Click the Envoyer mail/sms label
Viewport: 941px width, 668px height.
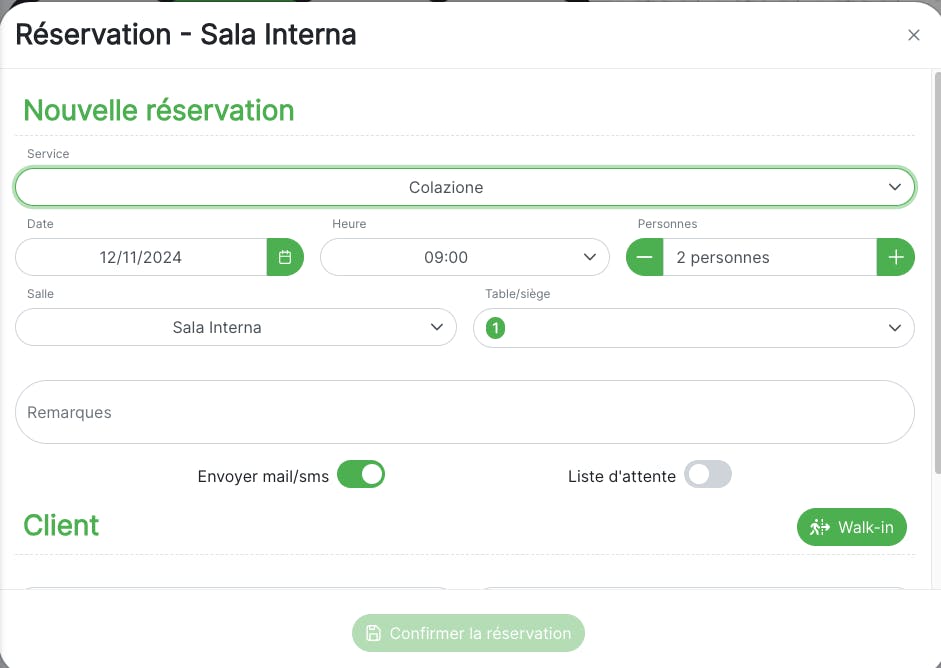(263, 476)
